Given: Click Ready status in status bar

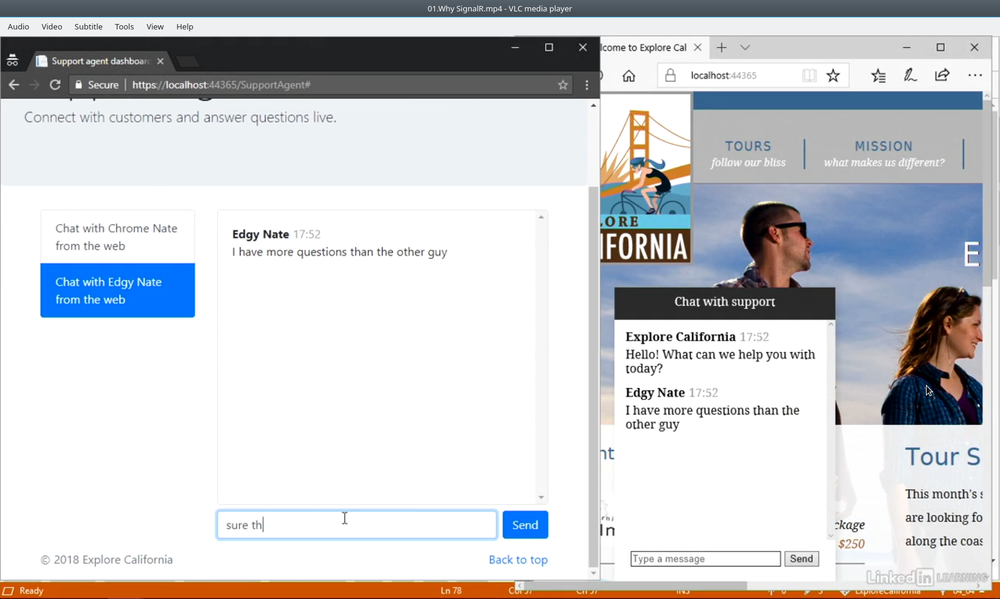Looking at the screenshot, I should 31,591.
